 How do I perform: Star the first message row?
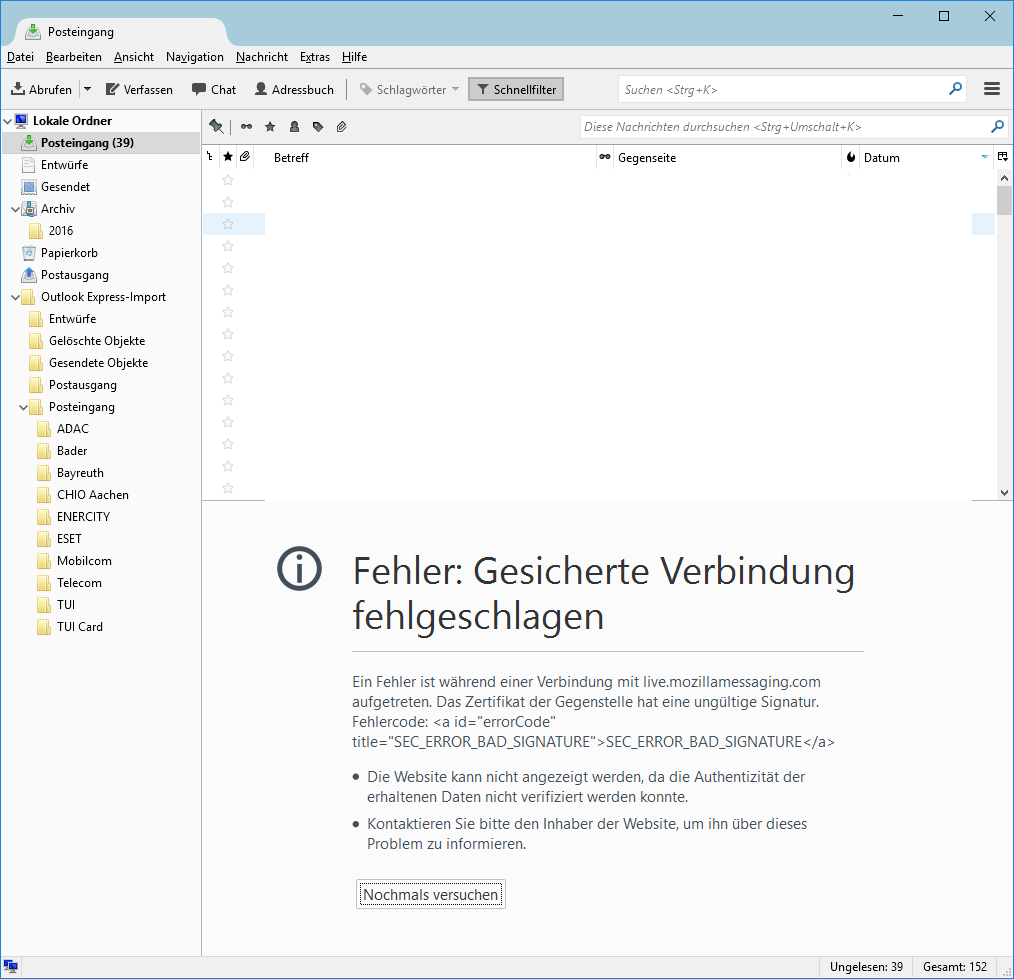(228, 180)
